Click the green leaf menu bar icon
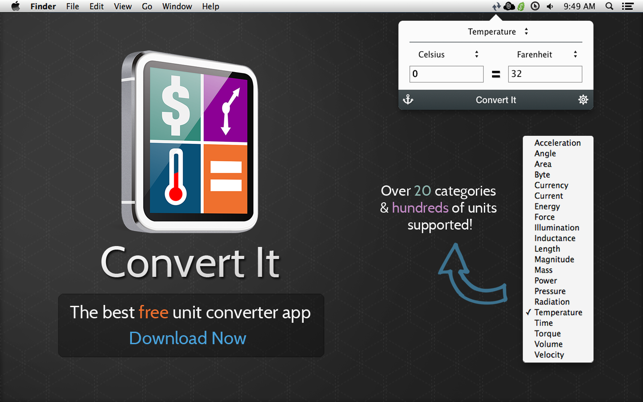The width and height of the screenshot is (643, 402). pyautogui.click(x=521, y=7)
